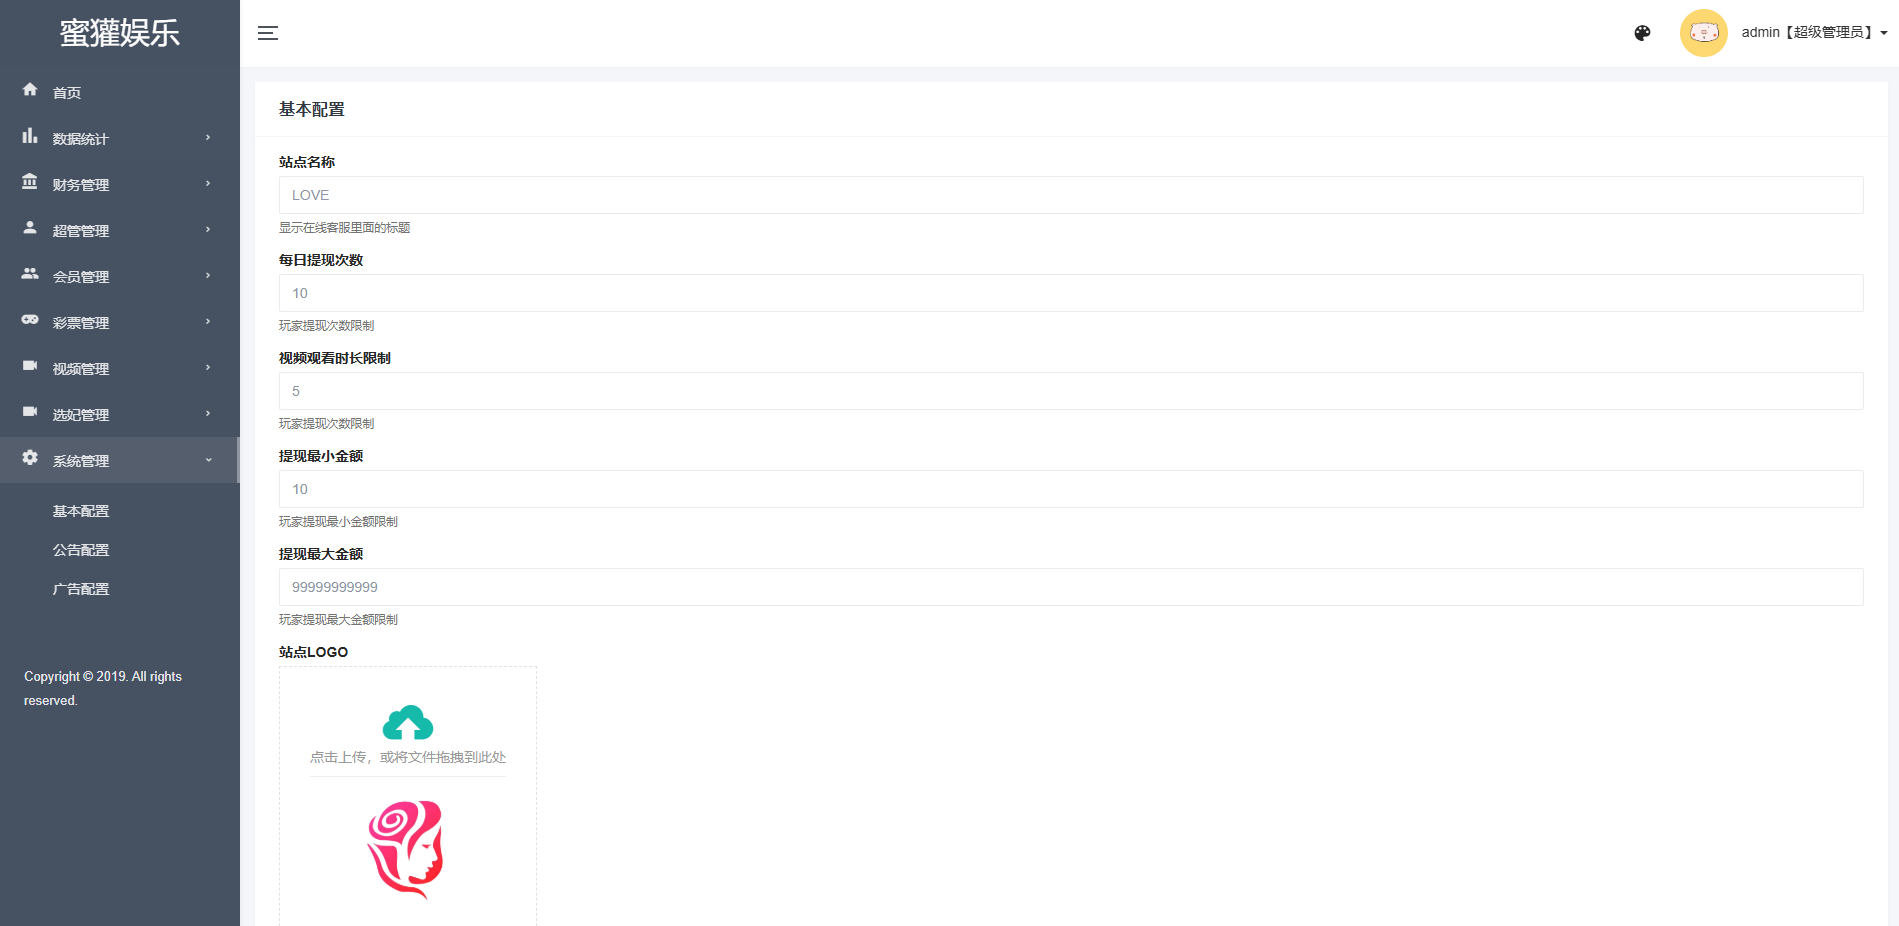Click the lottery gamepad icon
Viewport: 1899px width, 926px height.
tap(30, 320)
